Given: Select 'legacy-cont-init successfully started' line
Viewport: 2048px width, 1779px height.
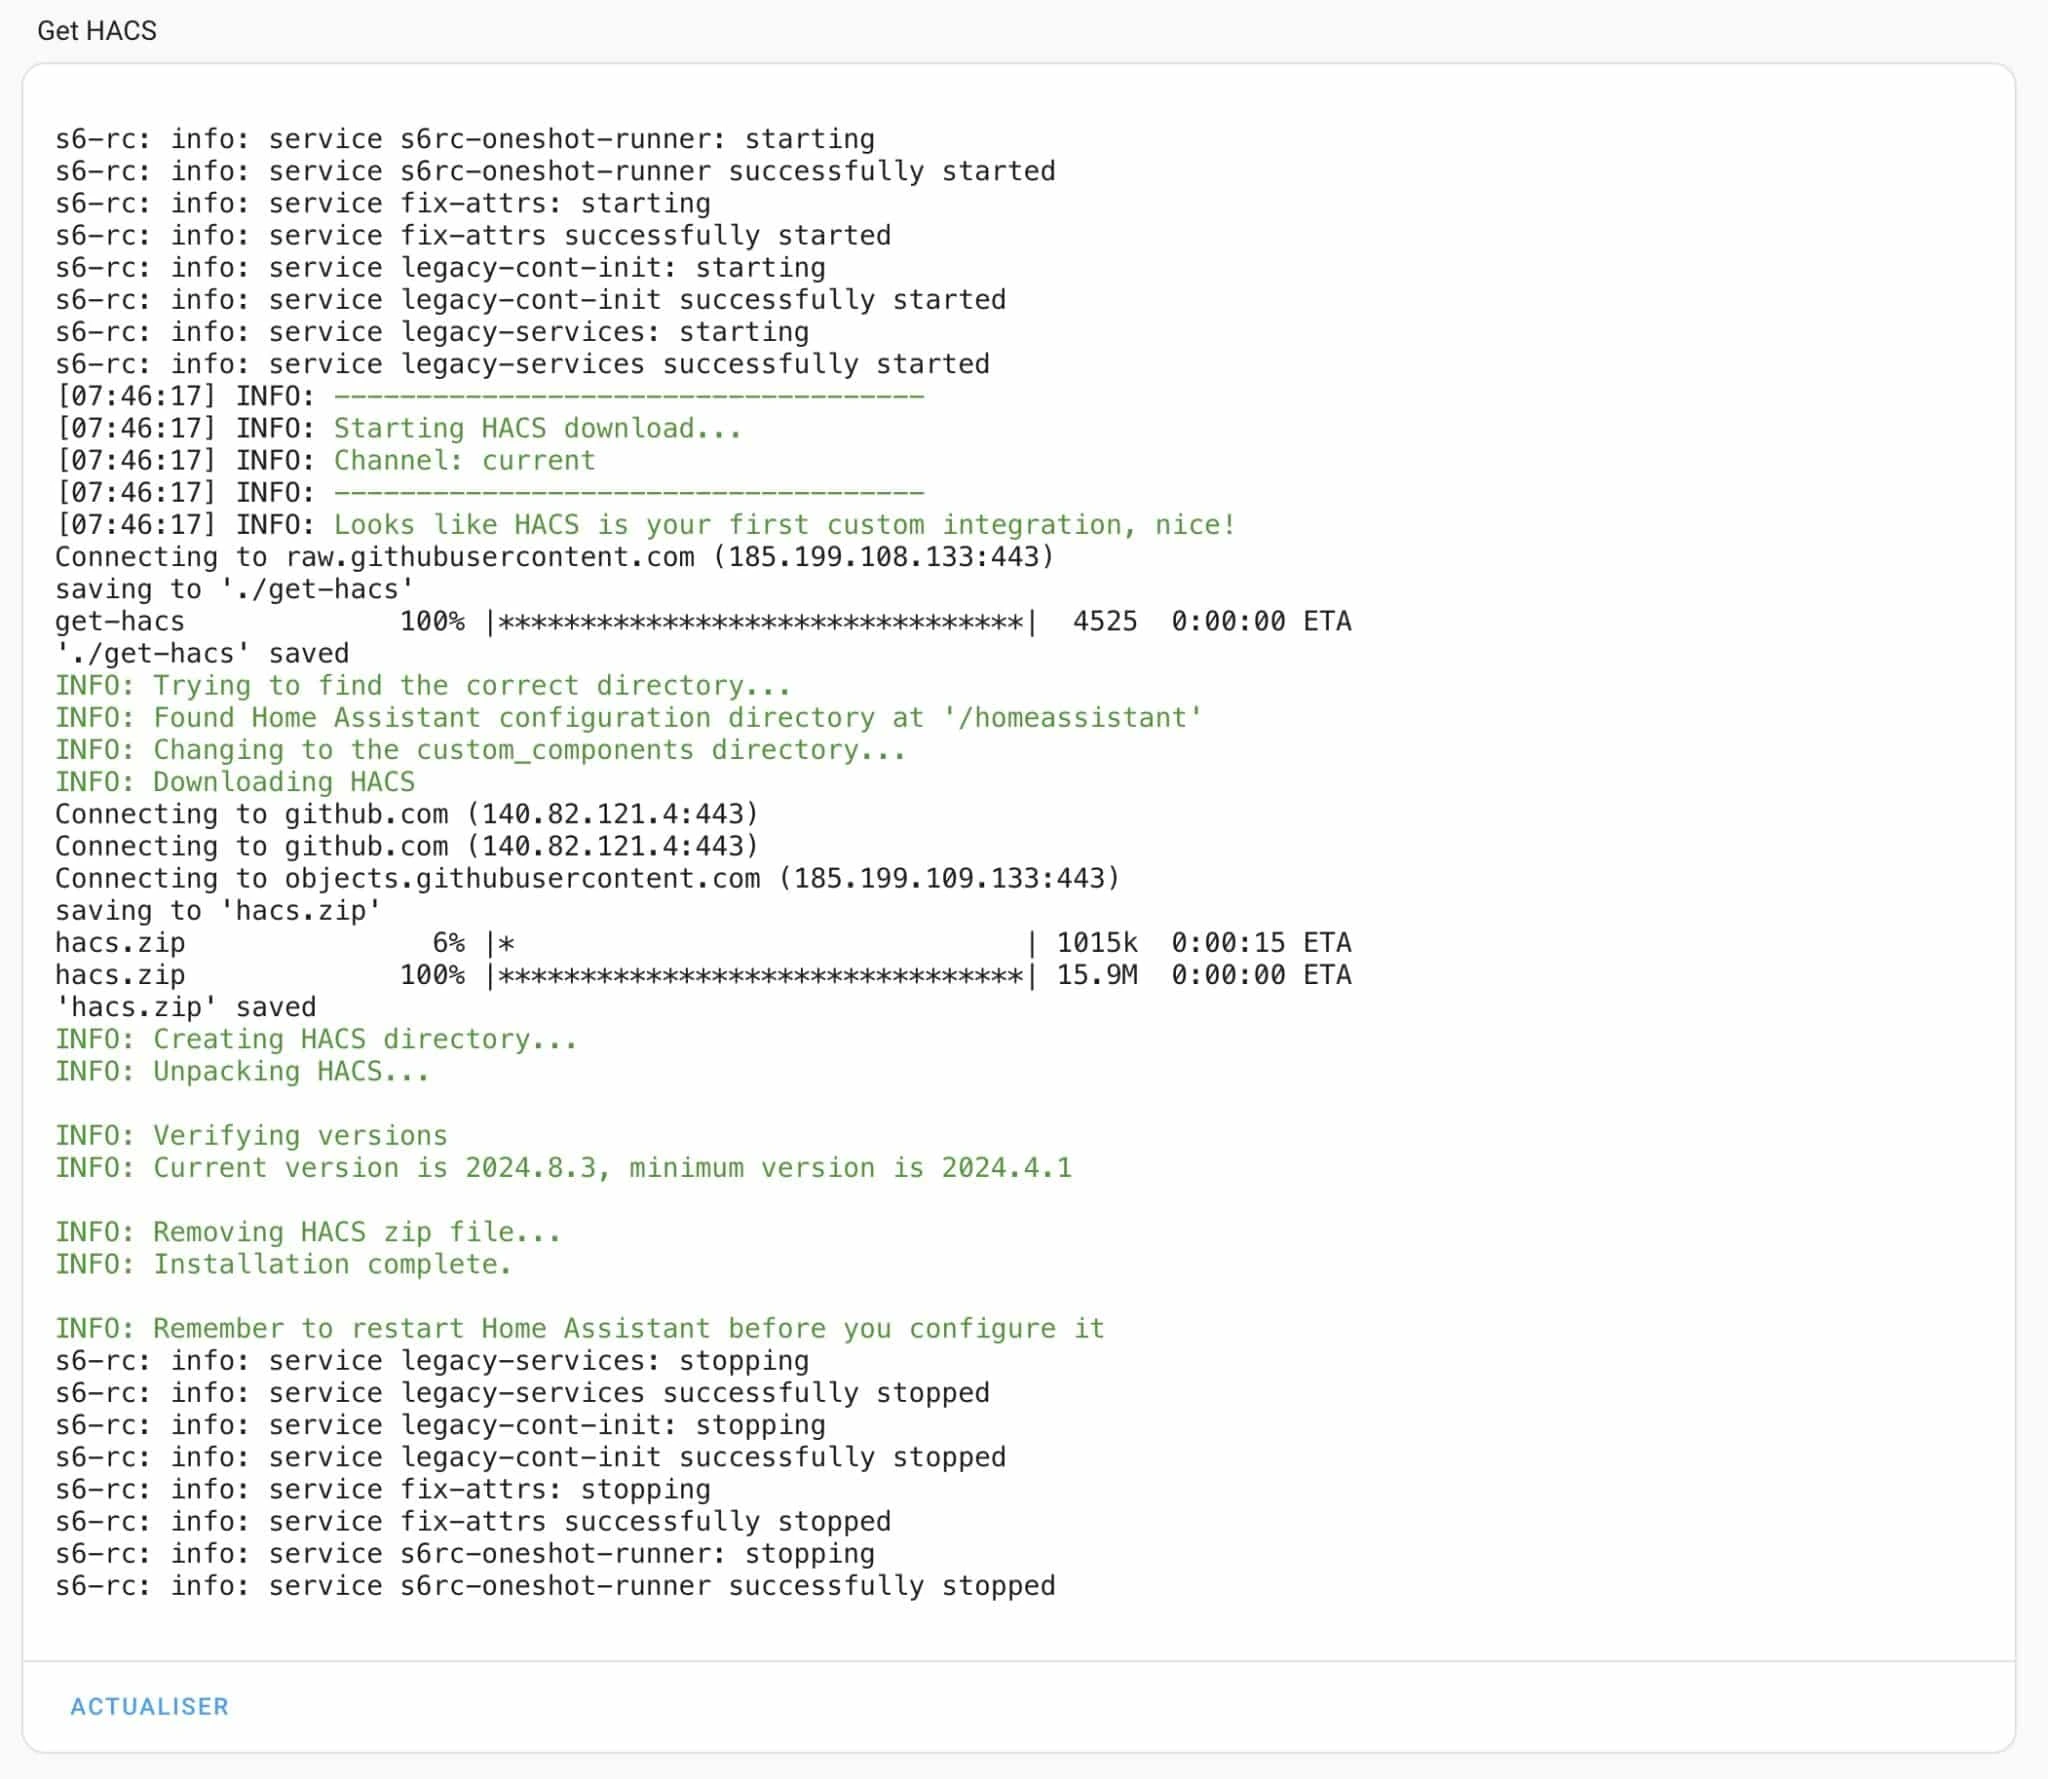Looking at the screenshot, I should click(x=531, y=299).
